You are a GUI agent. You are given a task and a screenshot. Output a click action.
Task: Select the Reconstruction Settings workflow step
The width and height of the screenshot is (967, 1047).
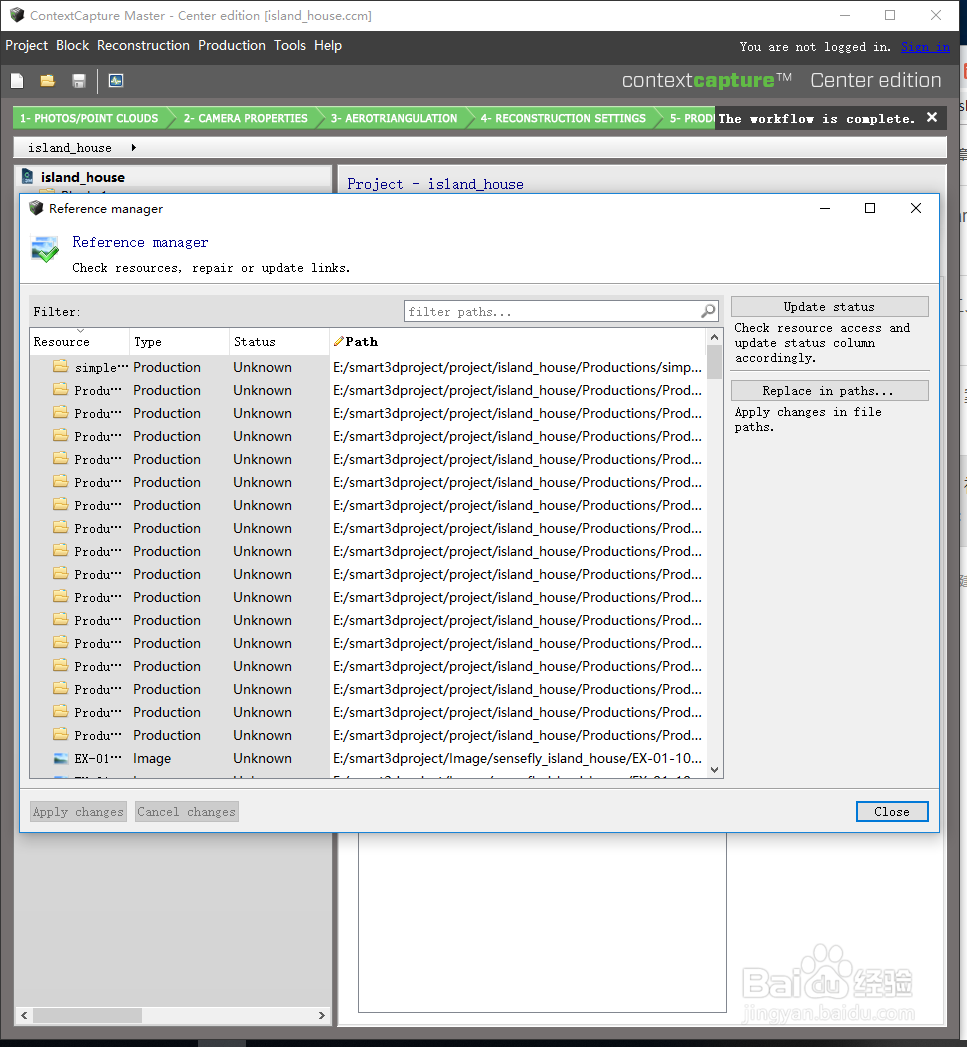tap(563, 118)
